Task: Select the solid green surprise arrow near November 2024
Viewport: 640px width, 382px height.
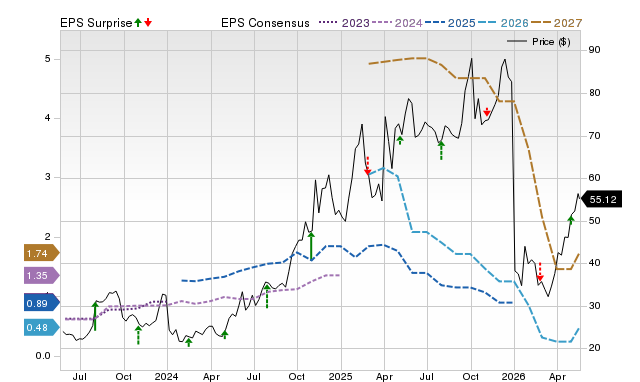Action: 311,247
